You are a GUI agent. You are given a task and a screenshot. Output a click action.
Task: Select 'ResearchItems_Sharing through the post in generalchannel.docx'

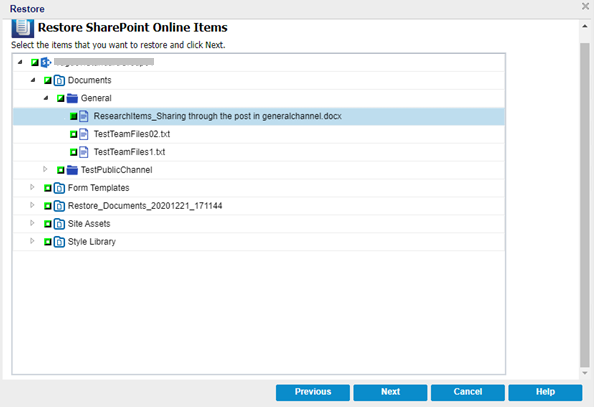[217, 116]
